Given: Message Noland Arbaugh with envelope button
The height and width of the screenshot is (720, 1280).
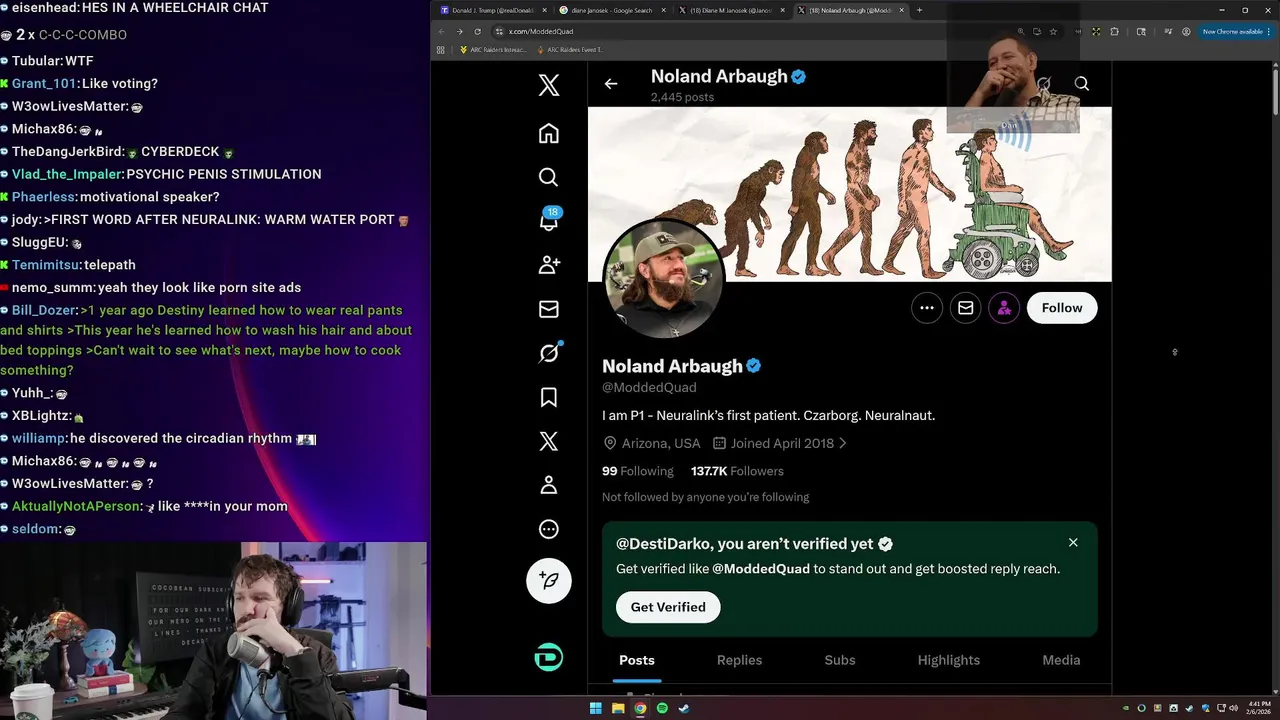Looking at the screenshot, I should [x=965, y=308].
